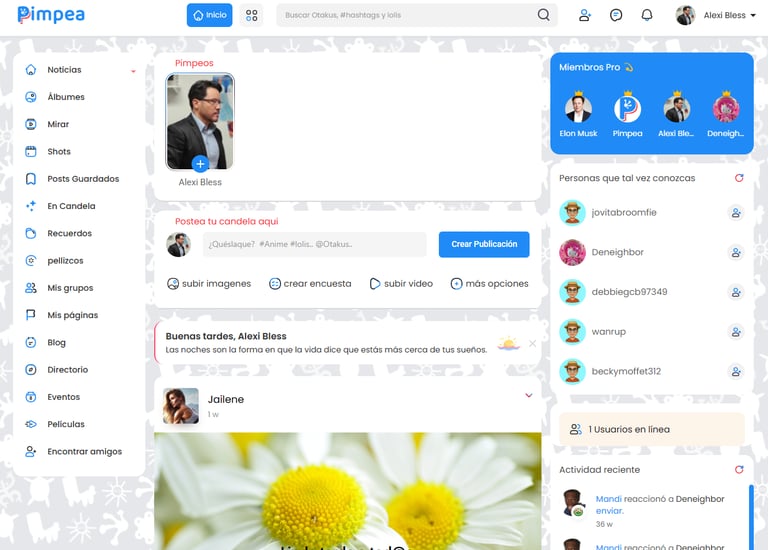The height and width of the screenshot is (550, 768).
Task: Follow wanrup with add icon
Action: tap(736, 332)
